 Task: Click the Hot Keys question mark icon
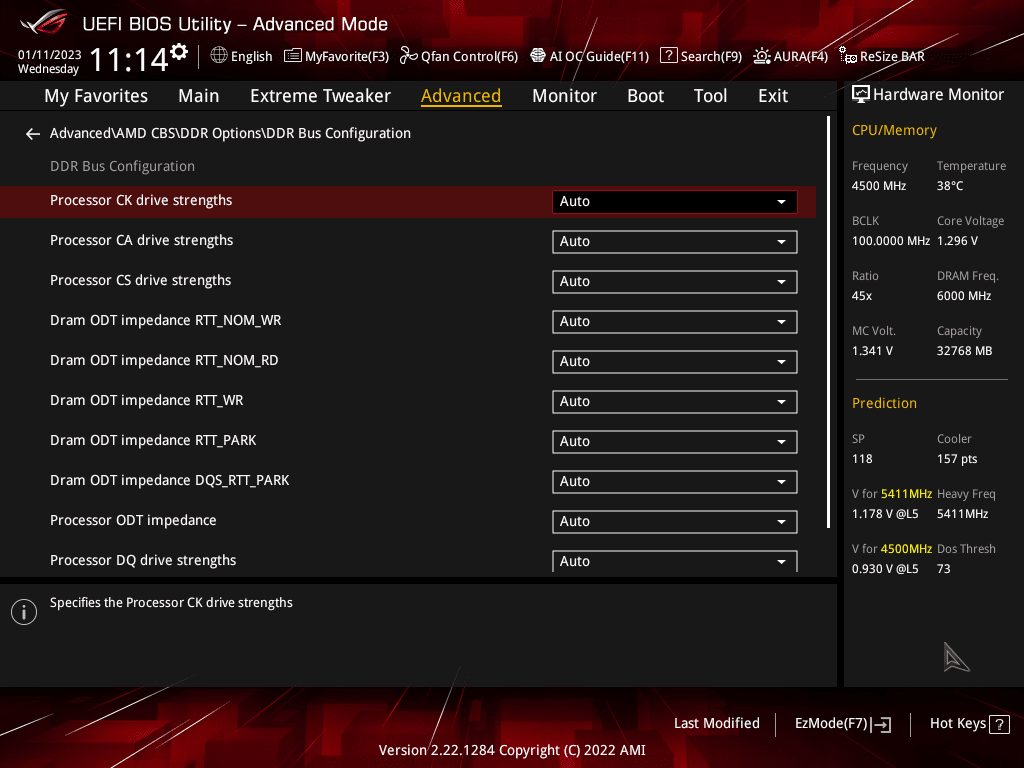tap(999, 724)
